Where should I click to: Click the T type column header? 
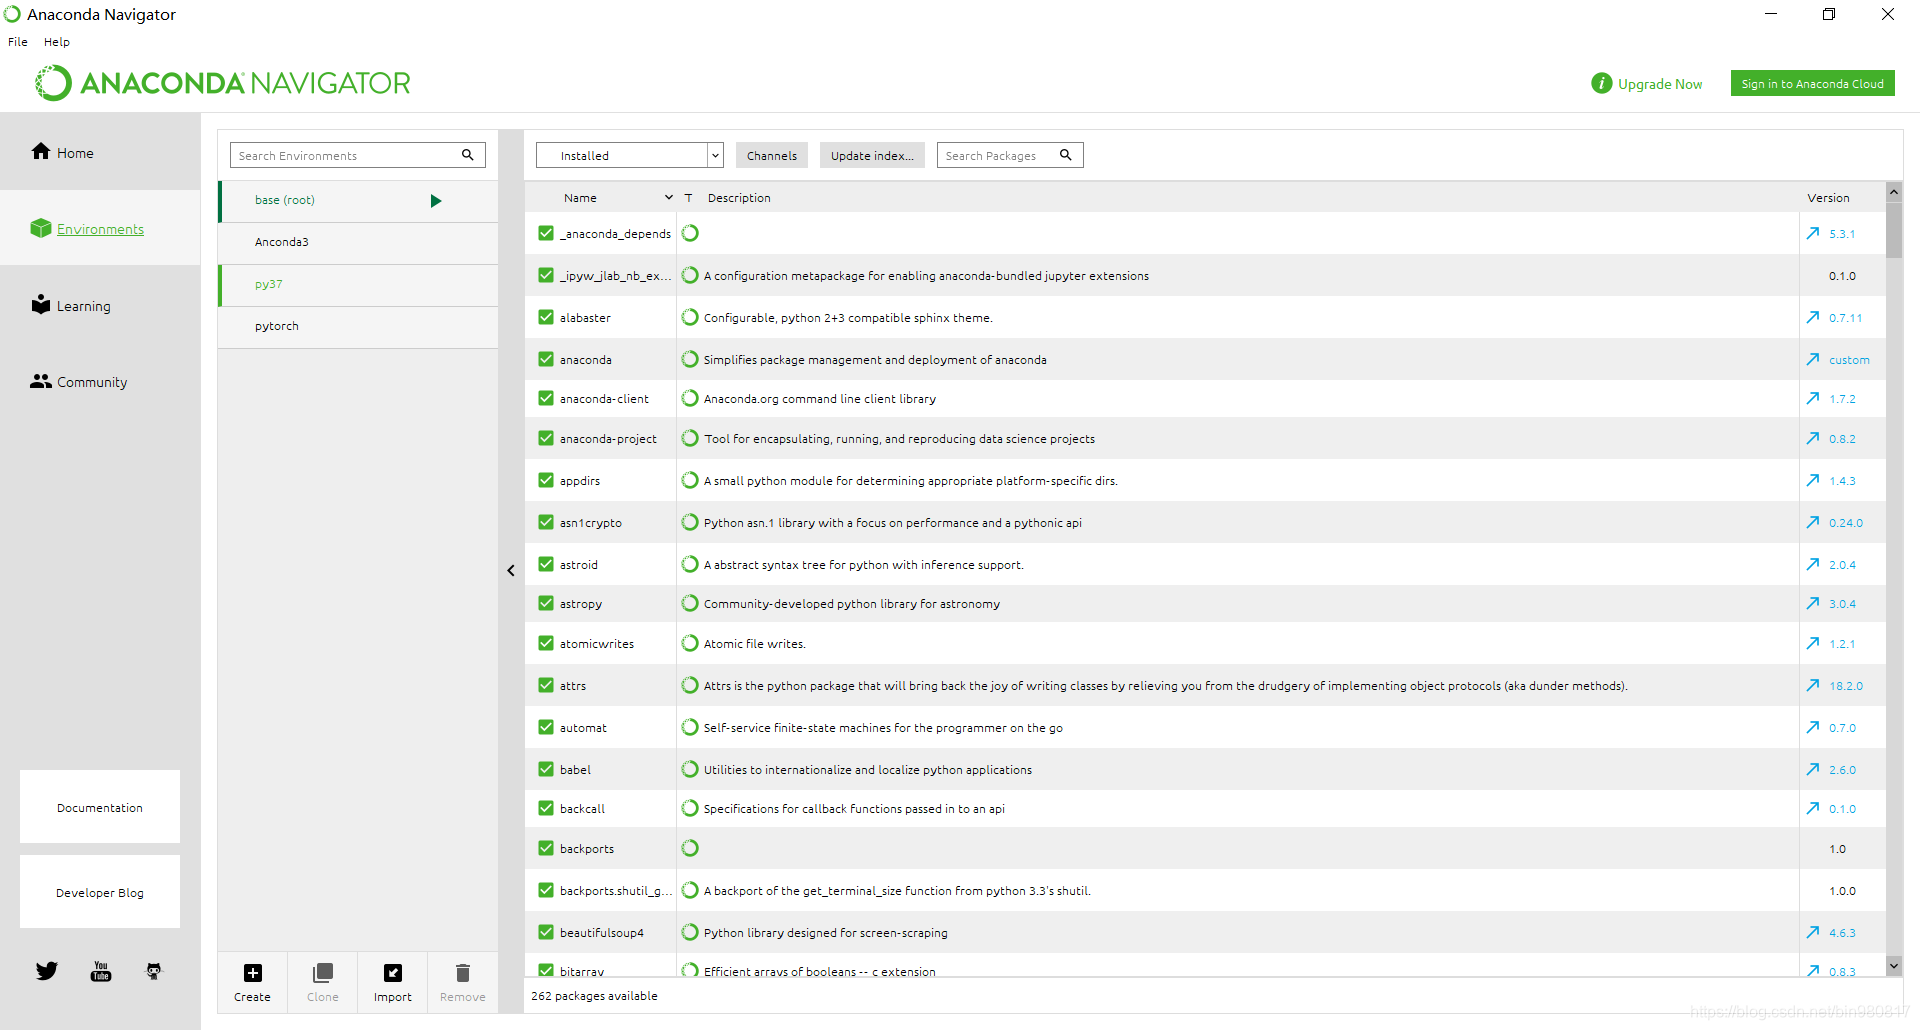(x=688, y=197)
